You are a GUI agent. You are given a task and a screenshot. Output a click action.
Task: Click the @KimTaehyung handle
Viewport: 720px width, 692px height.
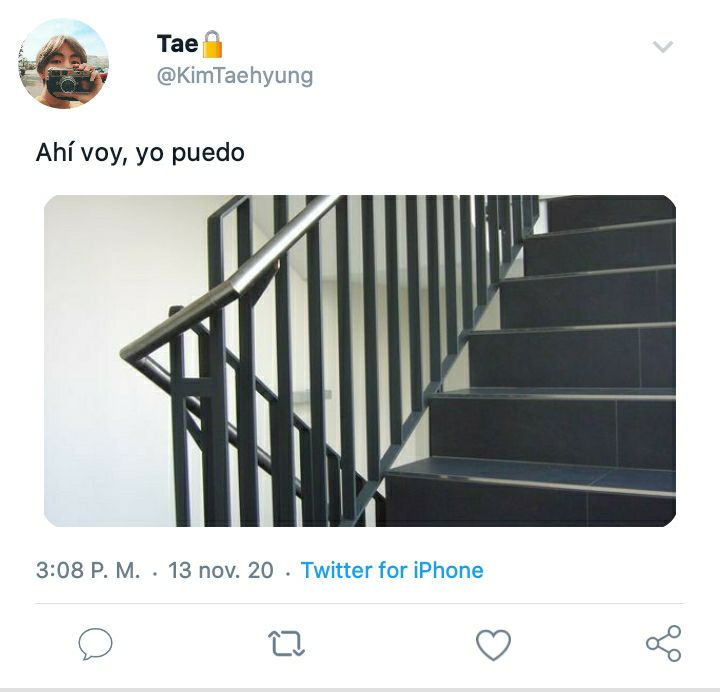235,76
